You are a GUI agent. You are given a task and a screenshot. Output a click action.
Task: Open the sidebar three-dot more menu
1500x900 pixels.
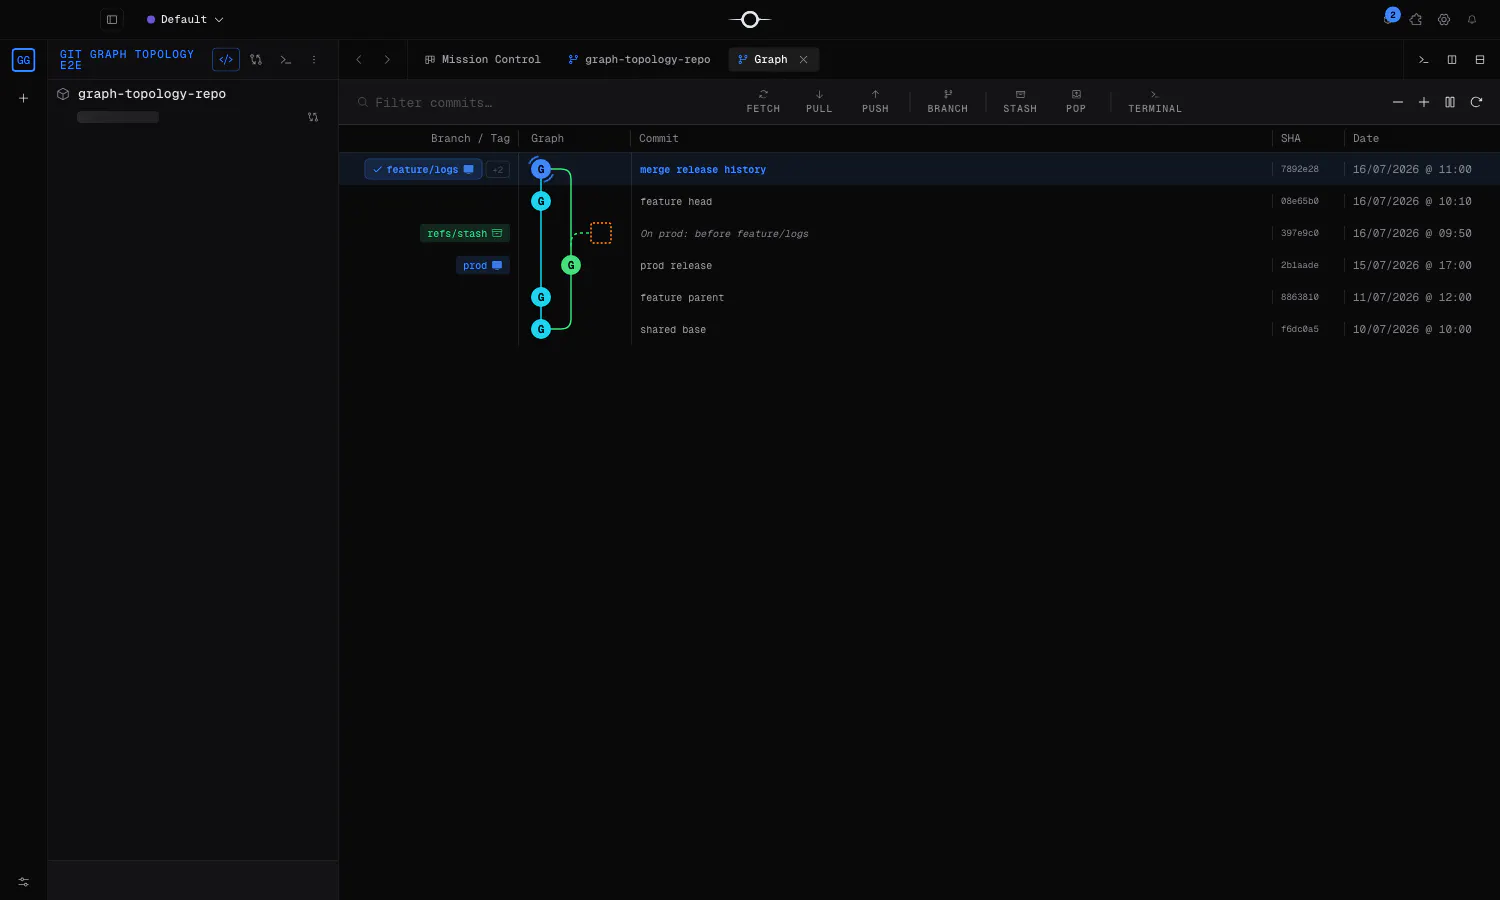pyautogui.click(x=314, y=60)
